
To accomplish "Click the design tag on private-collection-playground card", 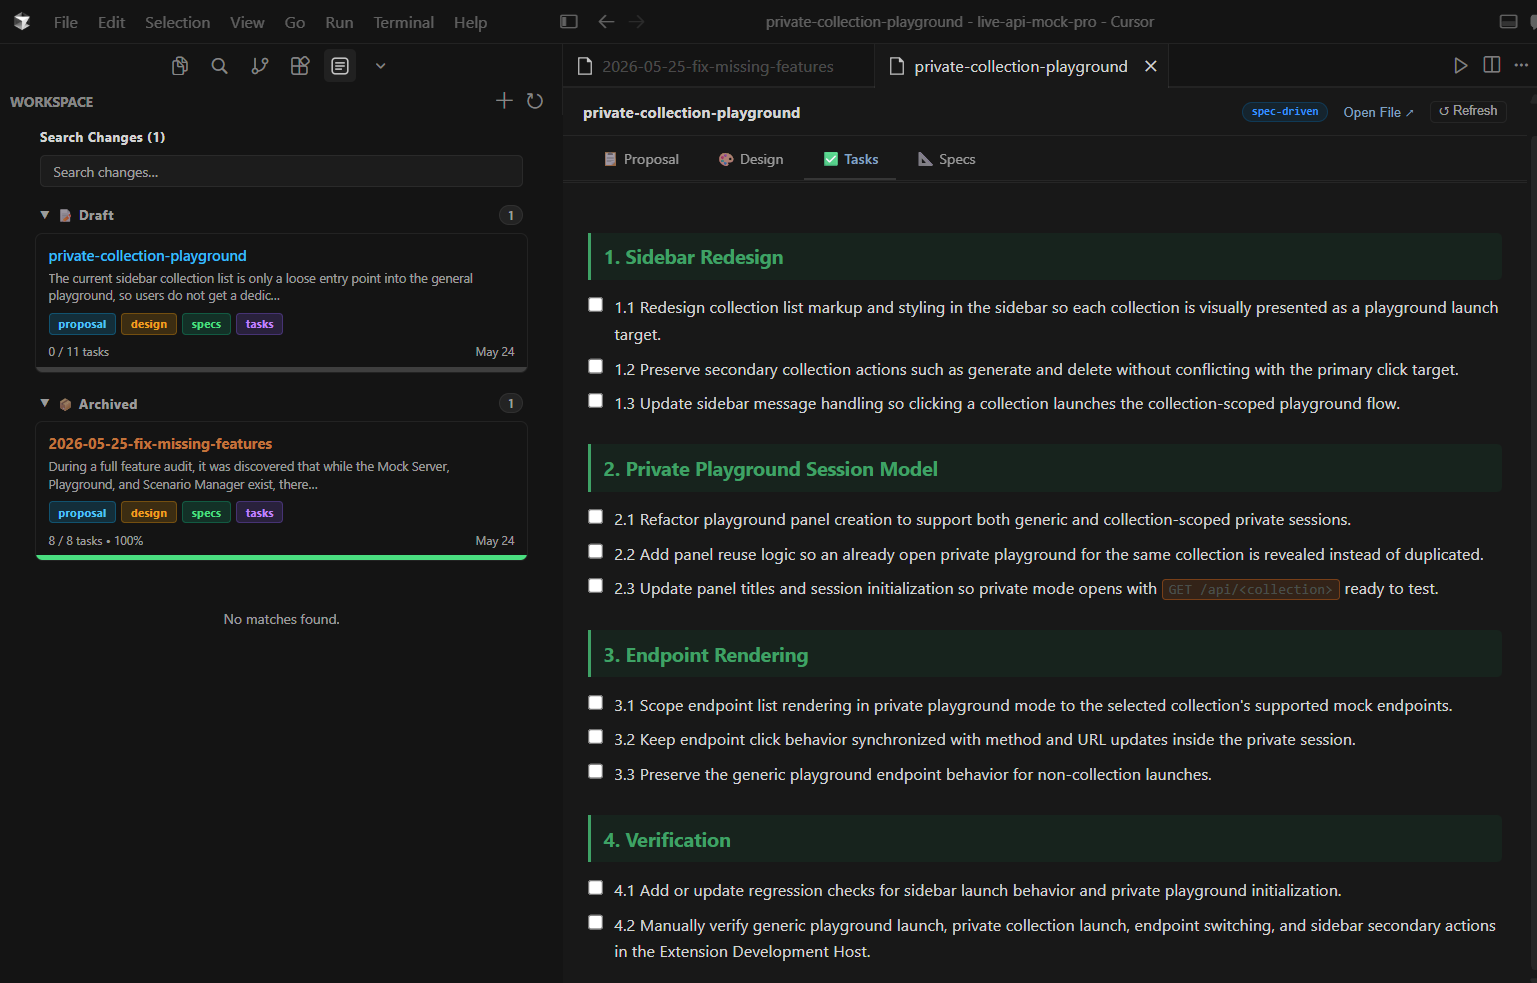I will [149, 324].
